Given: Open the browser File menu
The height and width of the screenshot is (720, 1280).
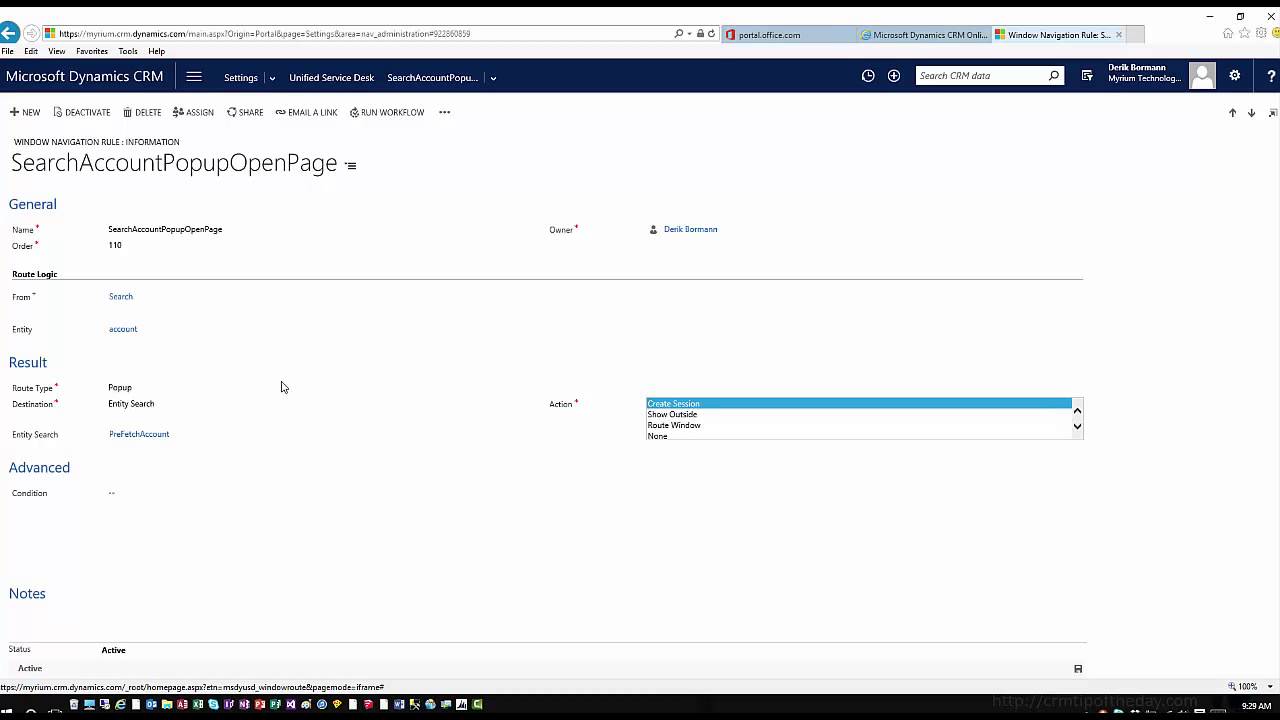Looking at the screenshot, I should pos(7,51).
